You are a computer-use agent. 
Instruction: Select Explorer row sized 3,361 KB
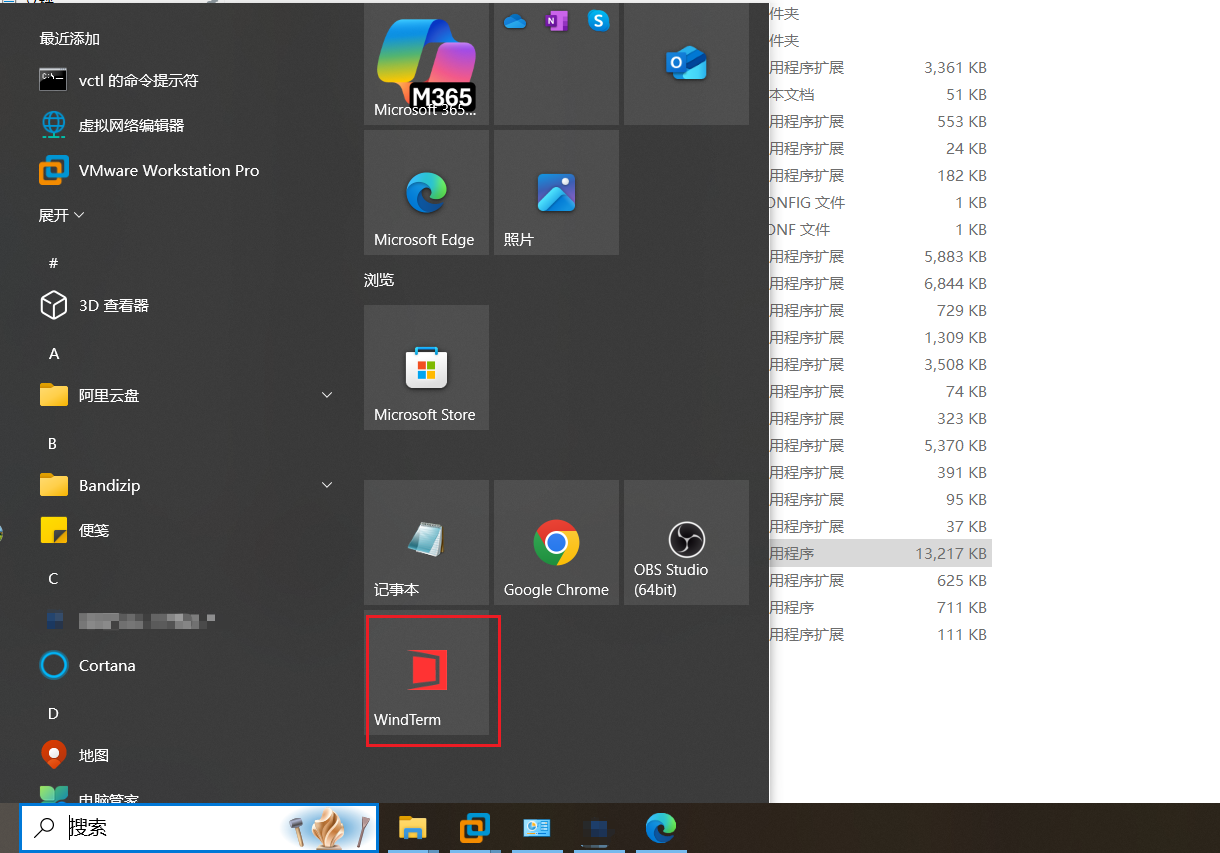880,68
